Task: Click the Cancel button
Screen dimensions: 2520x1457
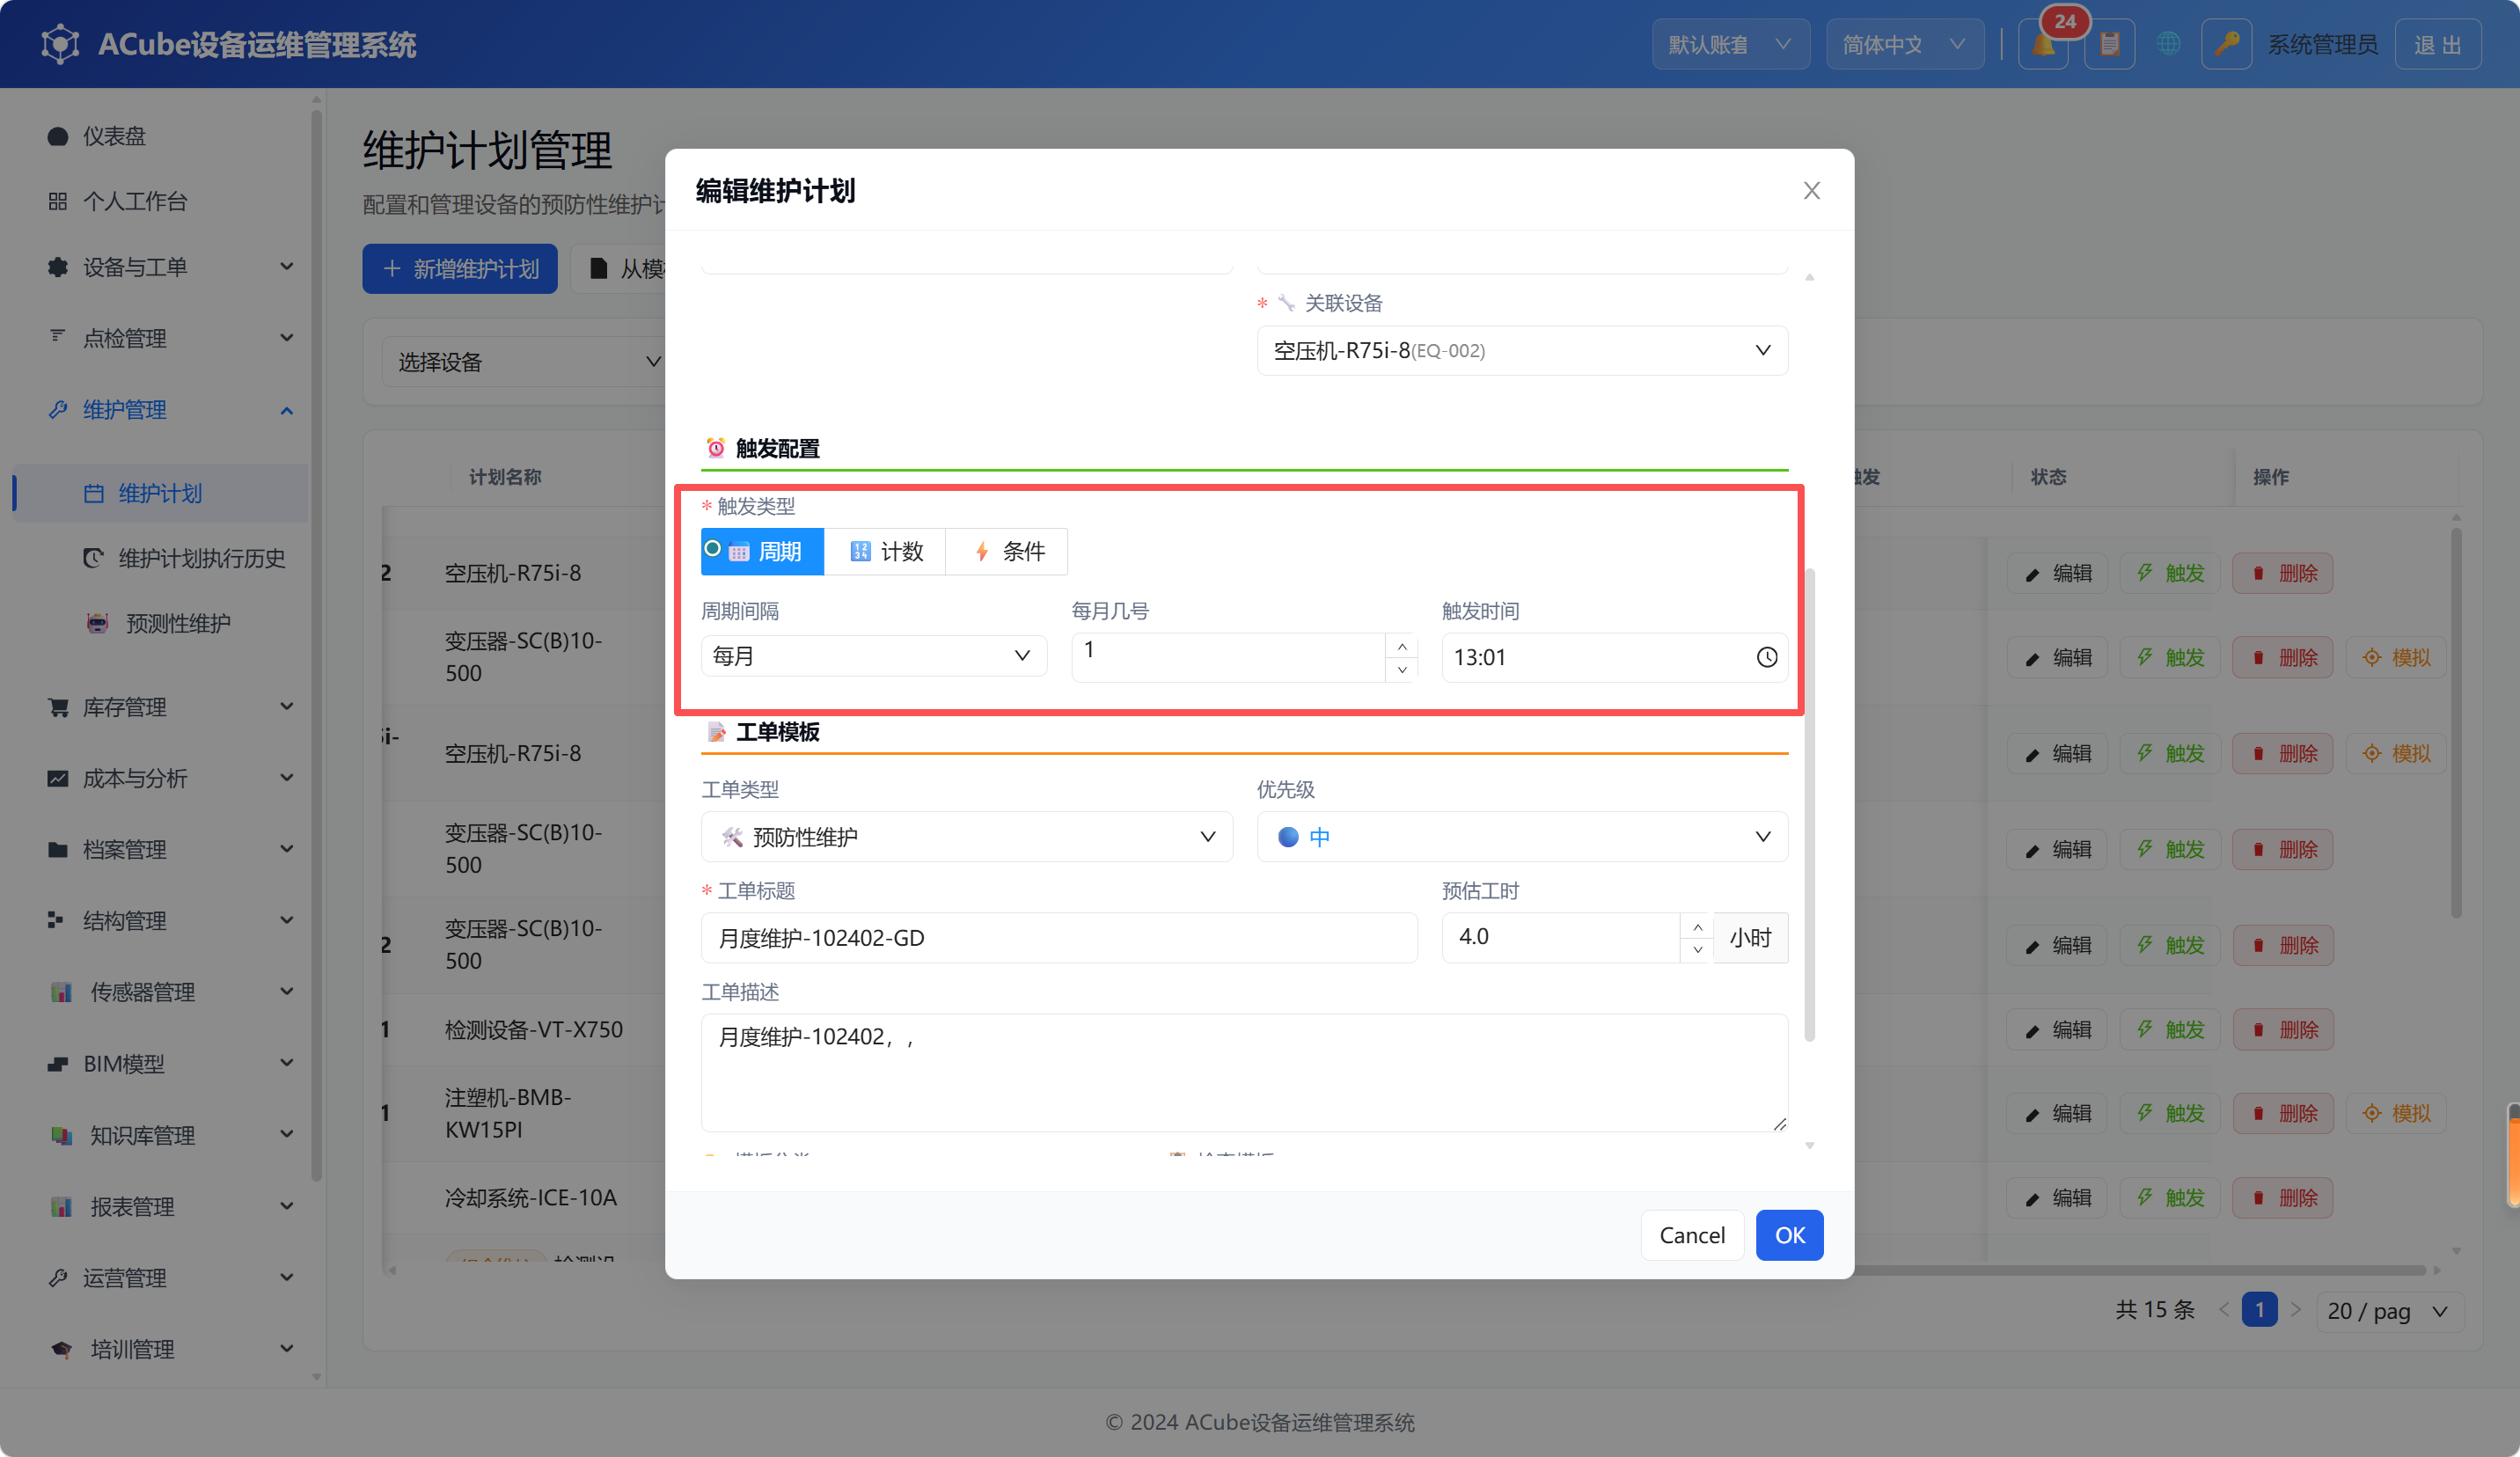Action: (1692, 1235)
